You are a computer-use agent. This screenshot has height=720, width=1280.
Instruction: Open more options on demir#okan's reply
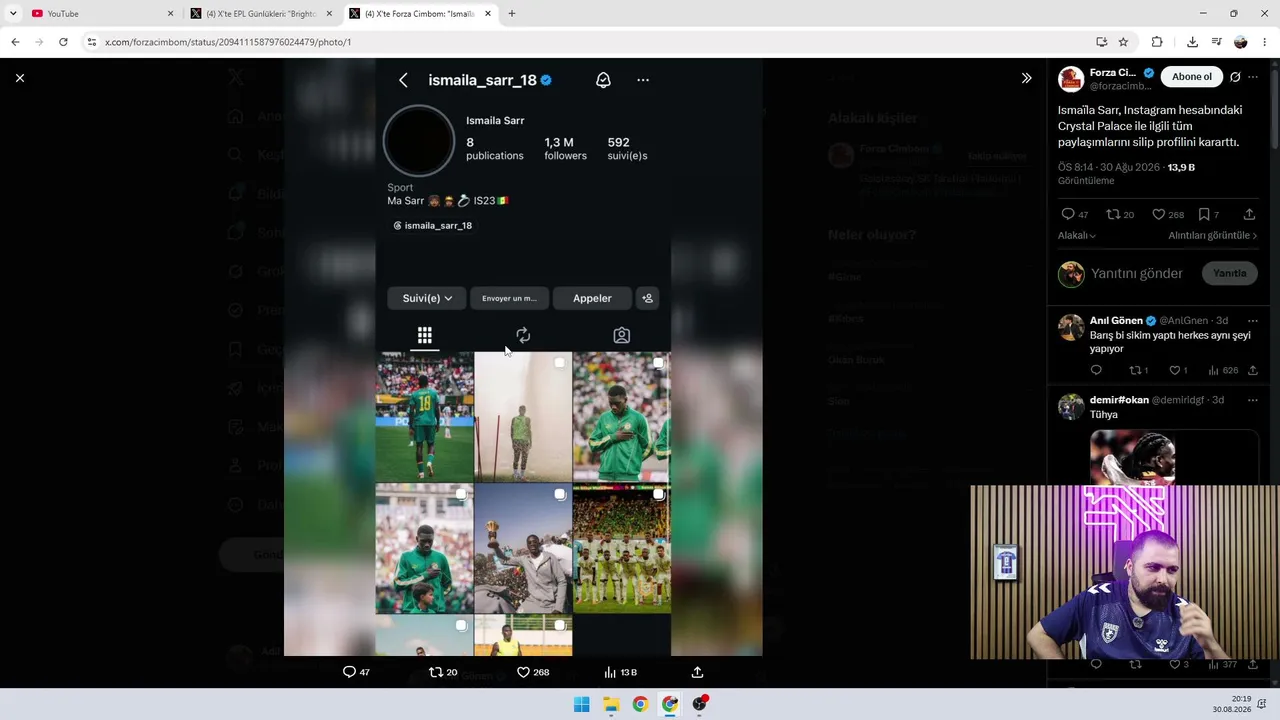tap(1253, 400)
